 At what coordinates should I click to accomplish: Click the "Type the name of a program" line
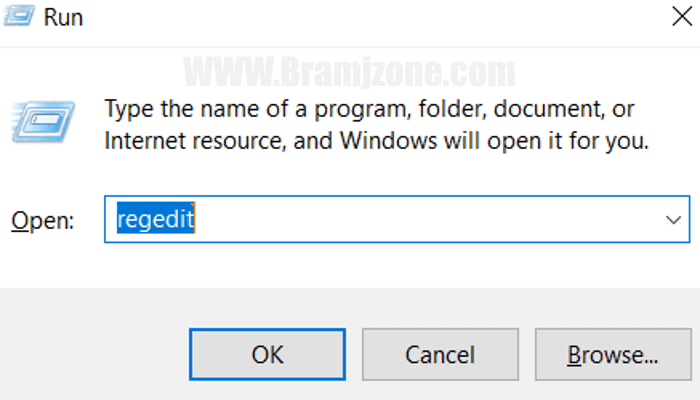(x=369, y=109)
